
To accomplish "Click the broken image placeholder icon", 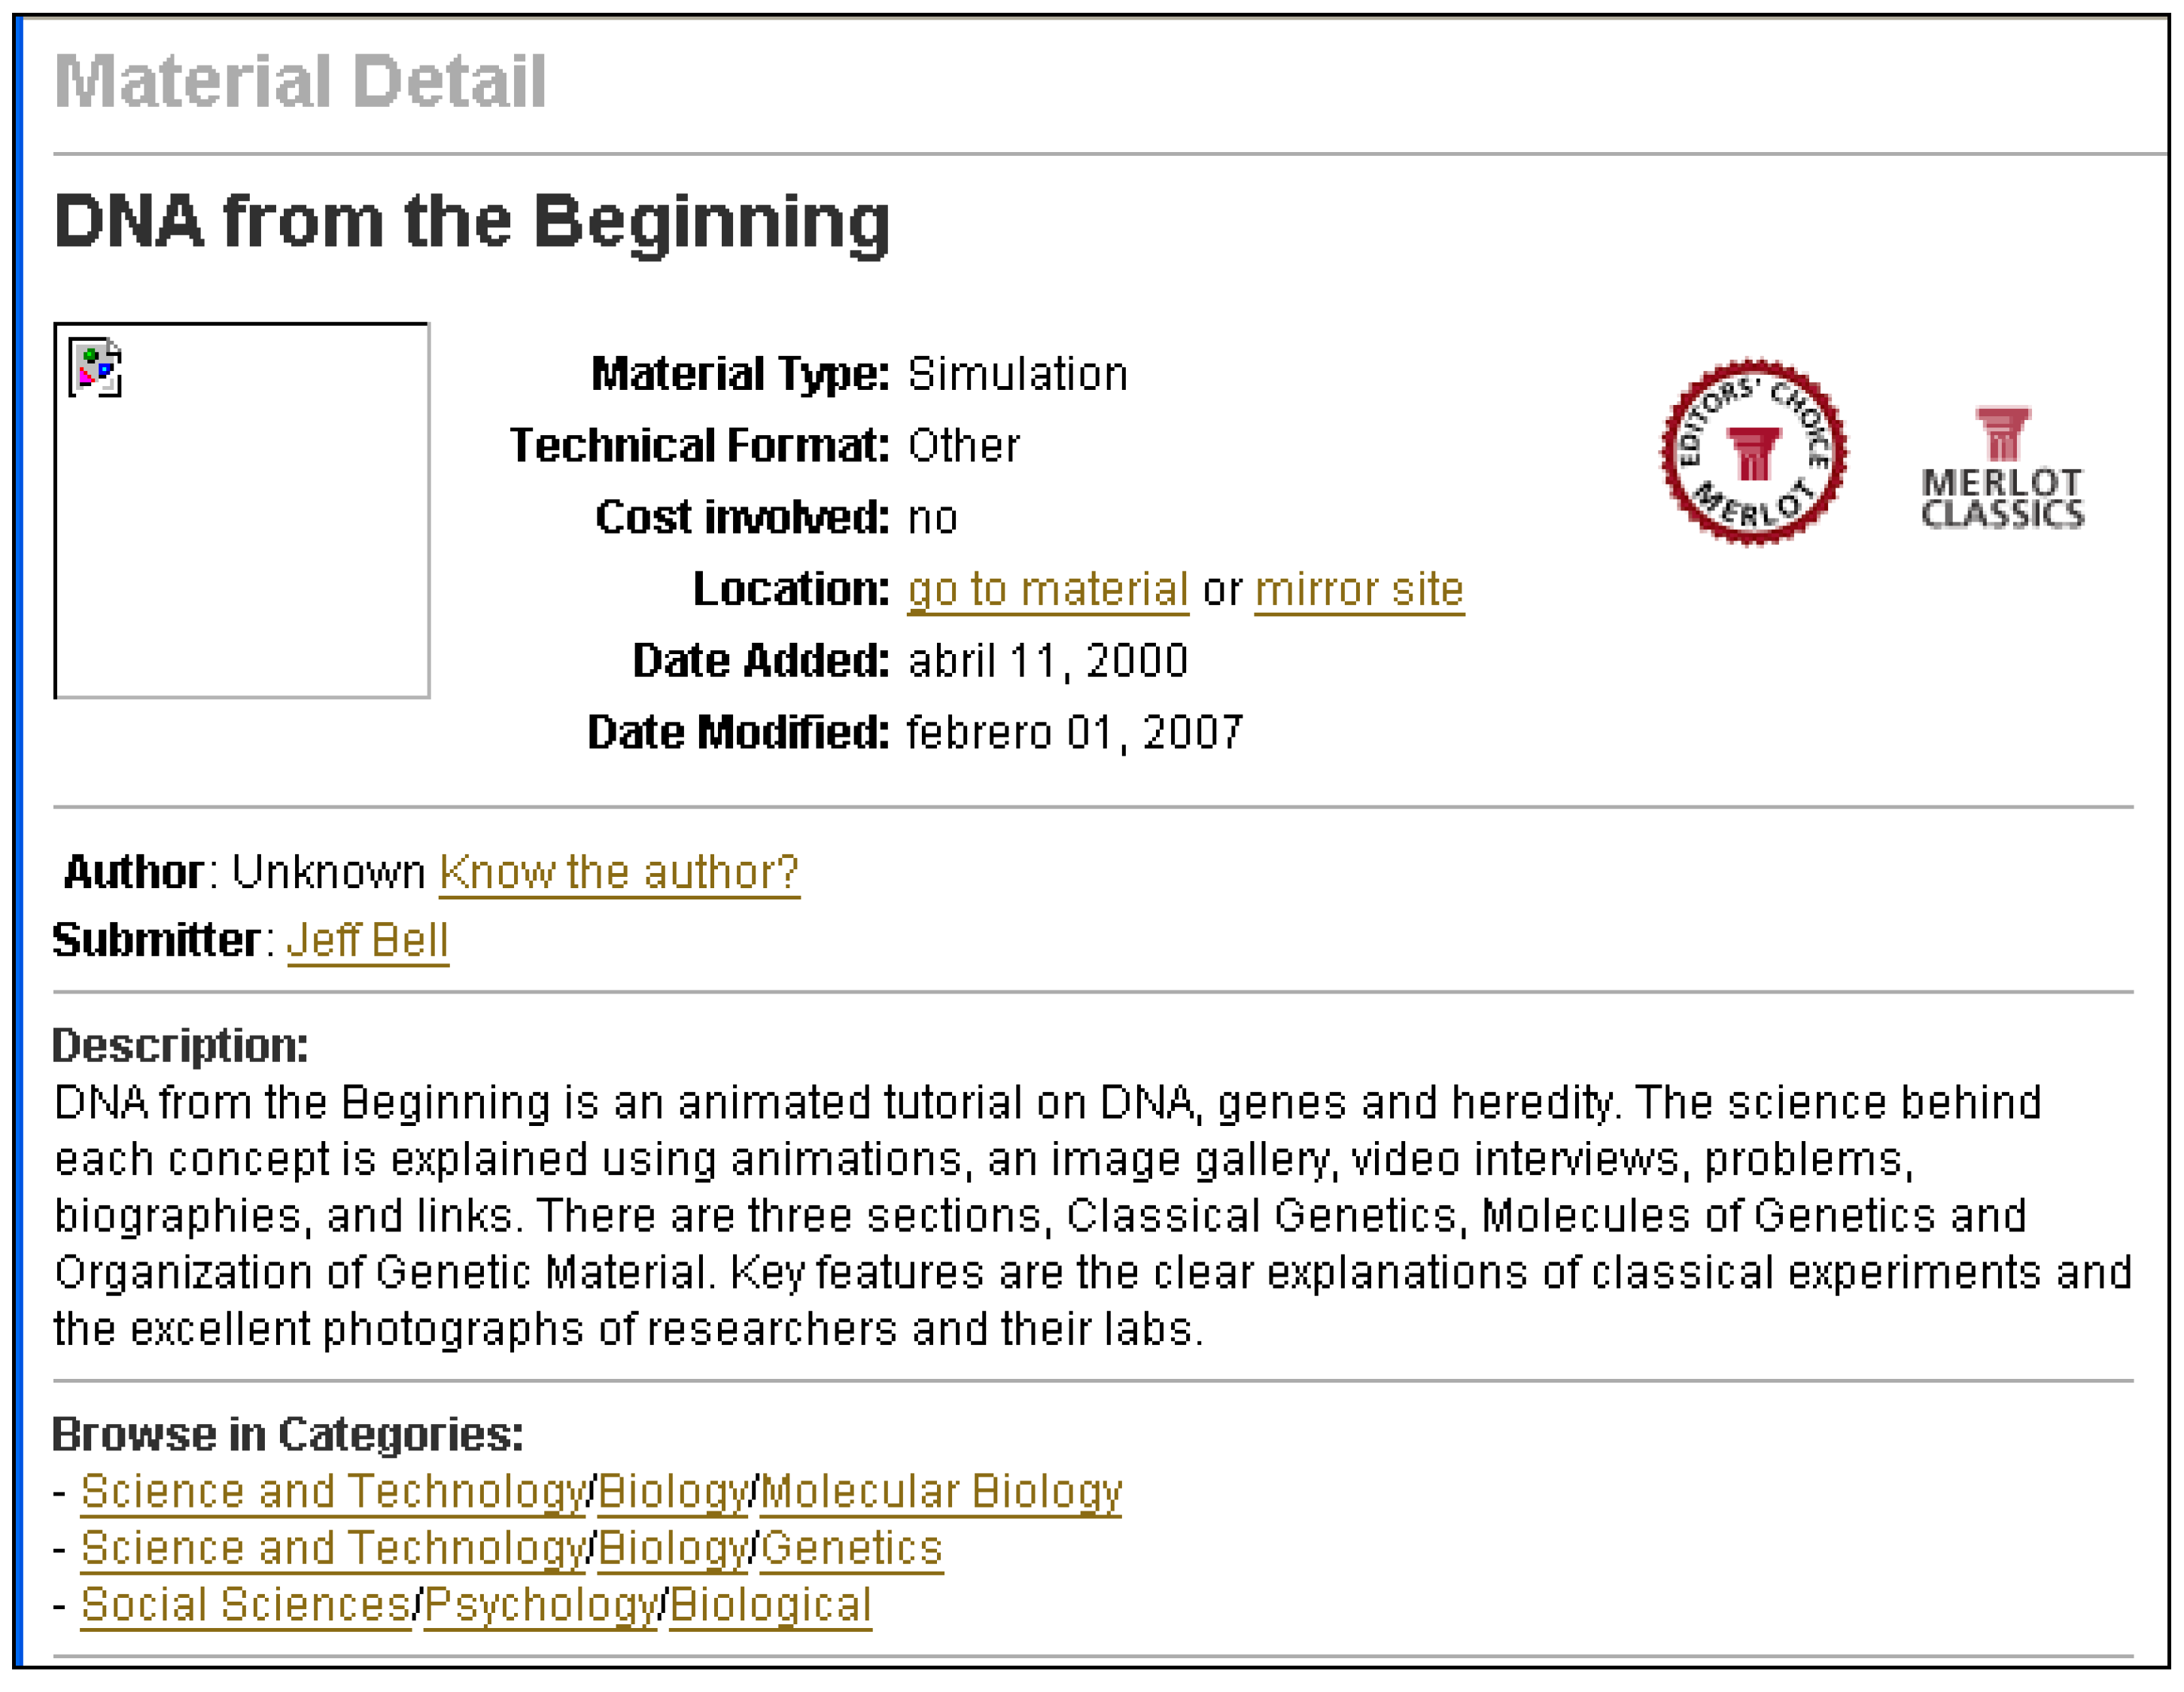I will pyautogui.click(x=95, y=368).
